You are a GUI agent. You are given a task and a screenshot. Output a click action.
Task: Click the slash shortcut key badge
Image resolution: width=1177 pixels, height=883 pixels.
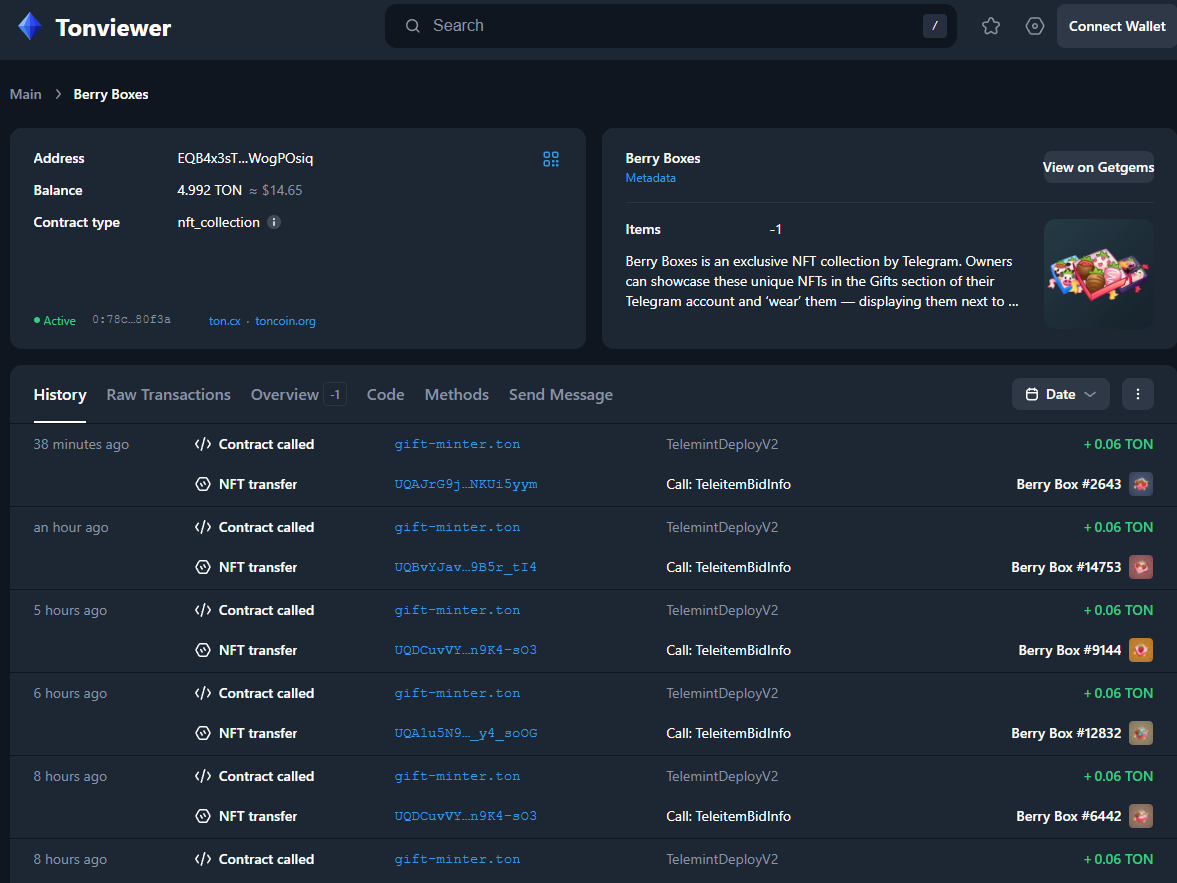point(934,27)
